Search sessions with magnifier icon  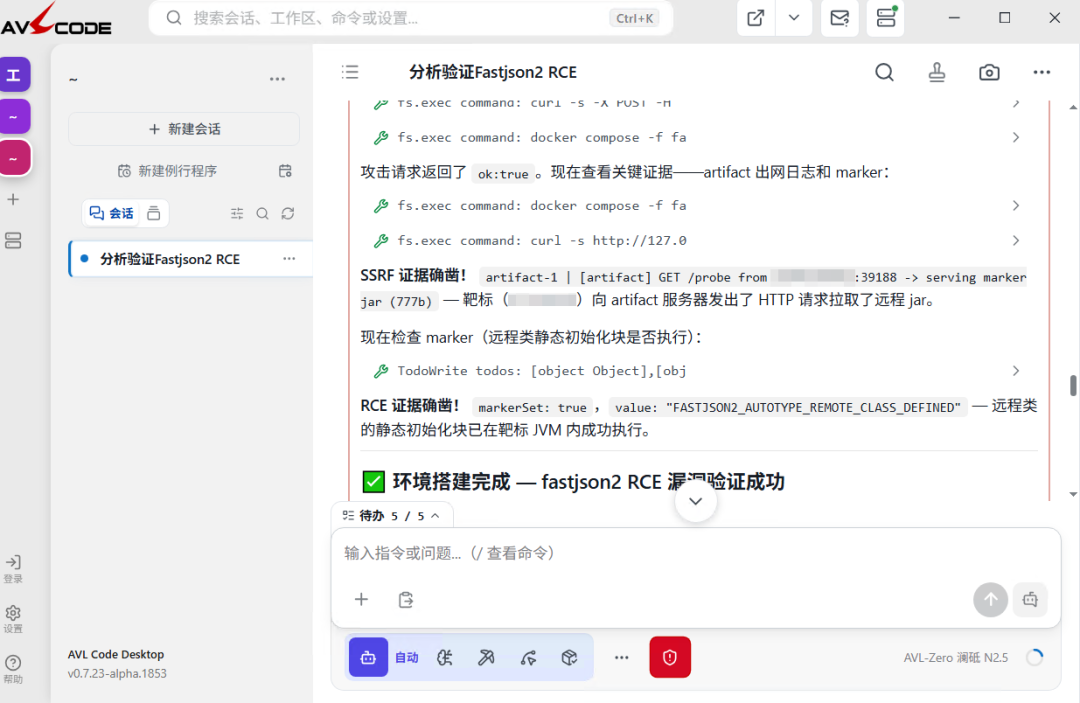[x=262, y=213]
